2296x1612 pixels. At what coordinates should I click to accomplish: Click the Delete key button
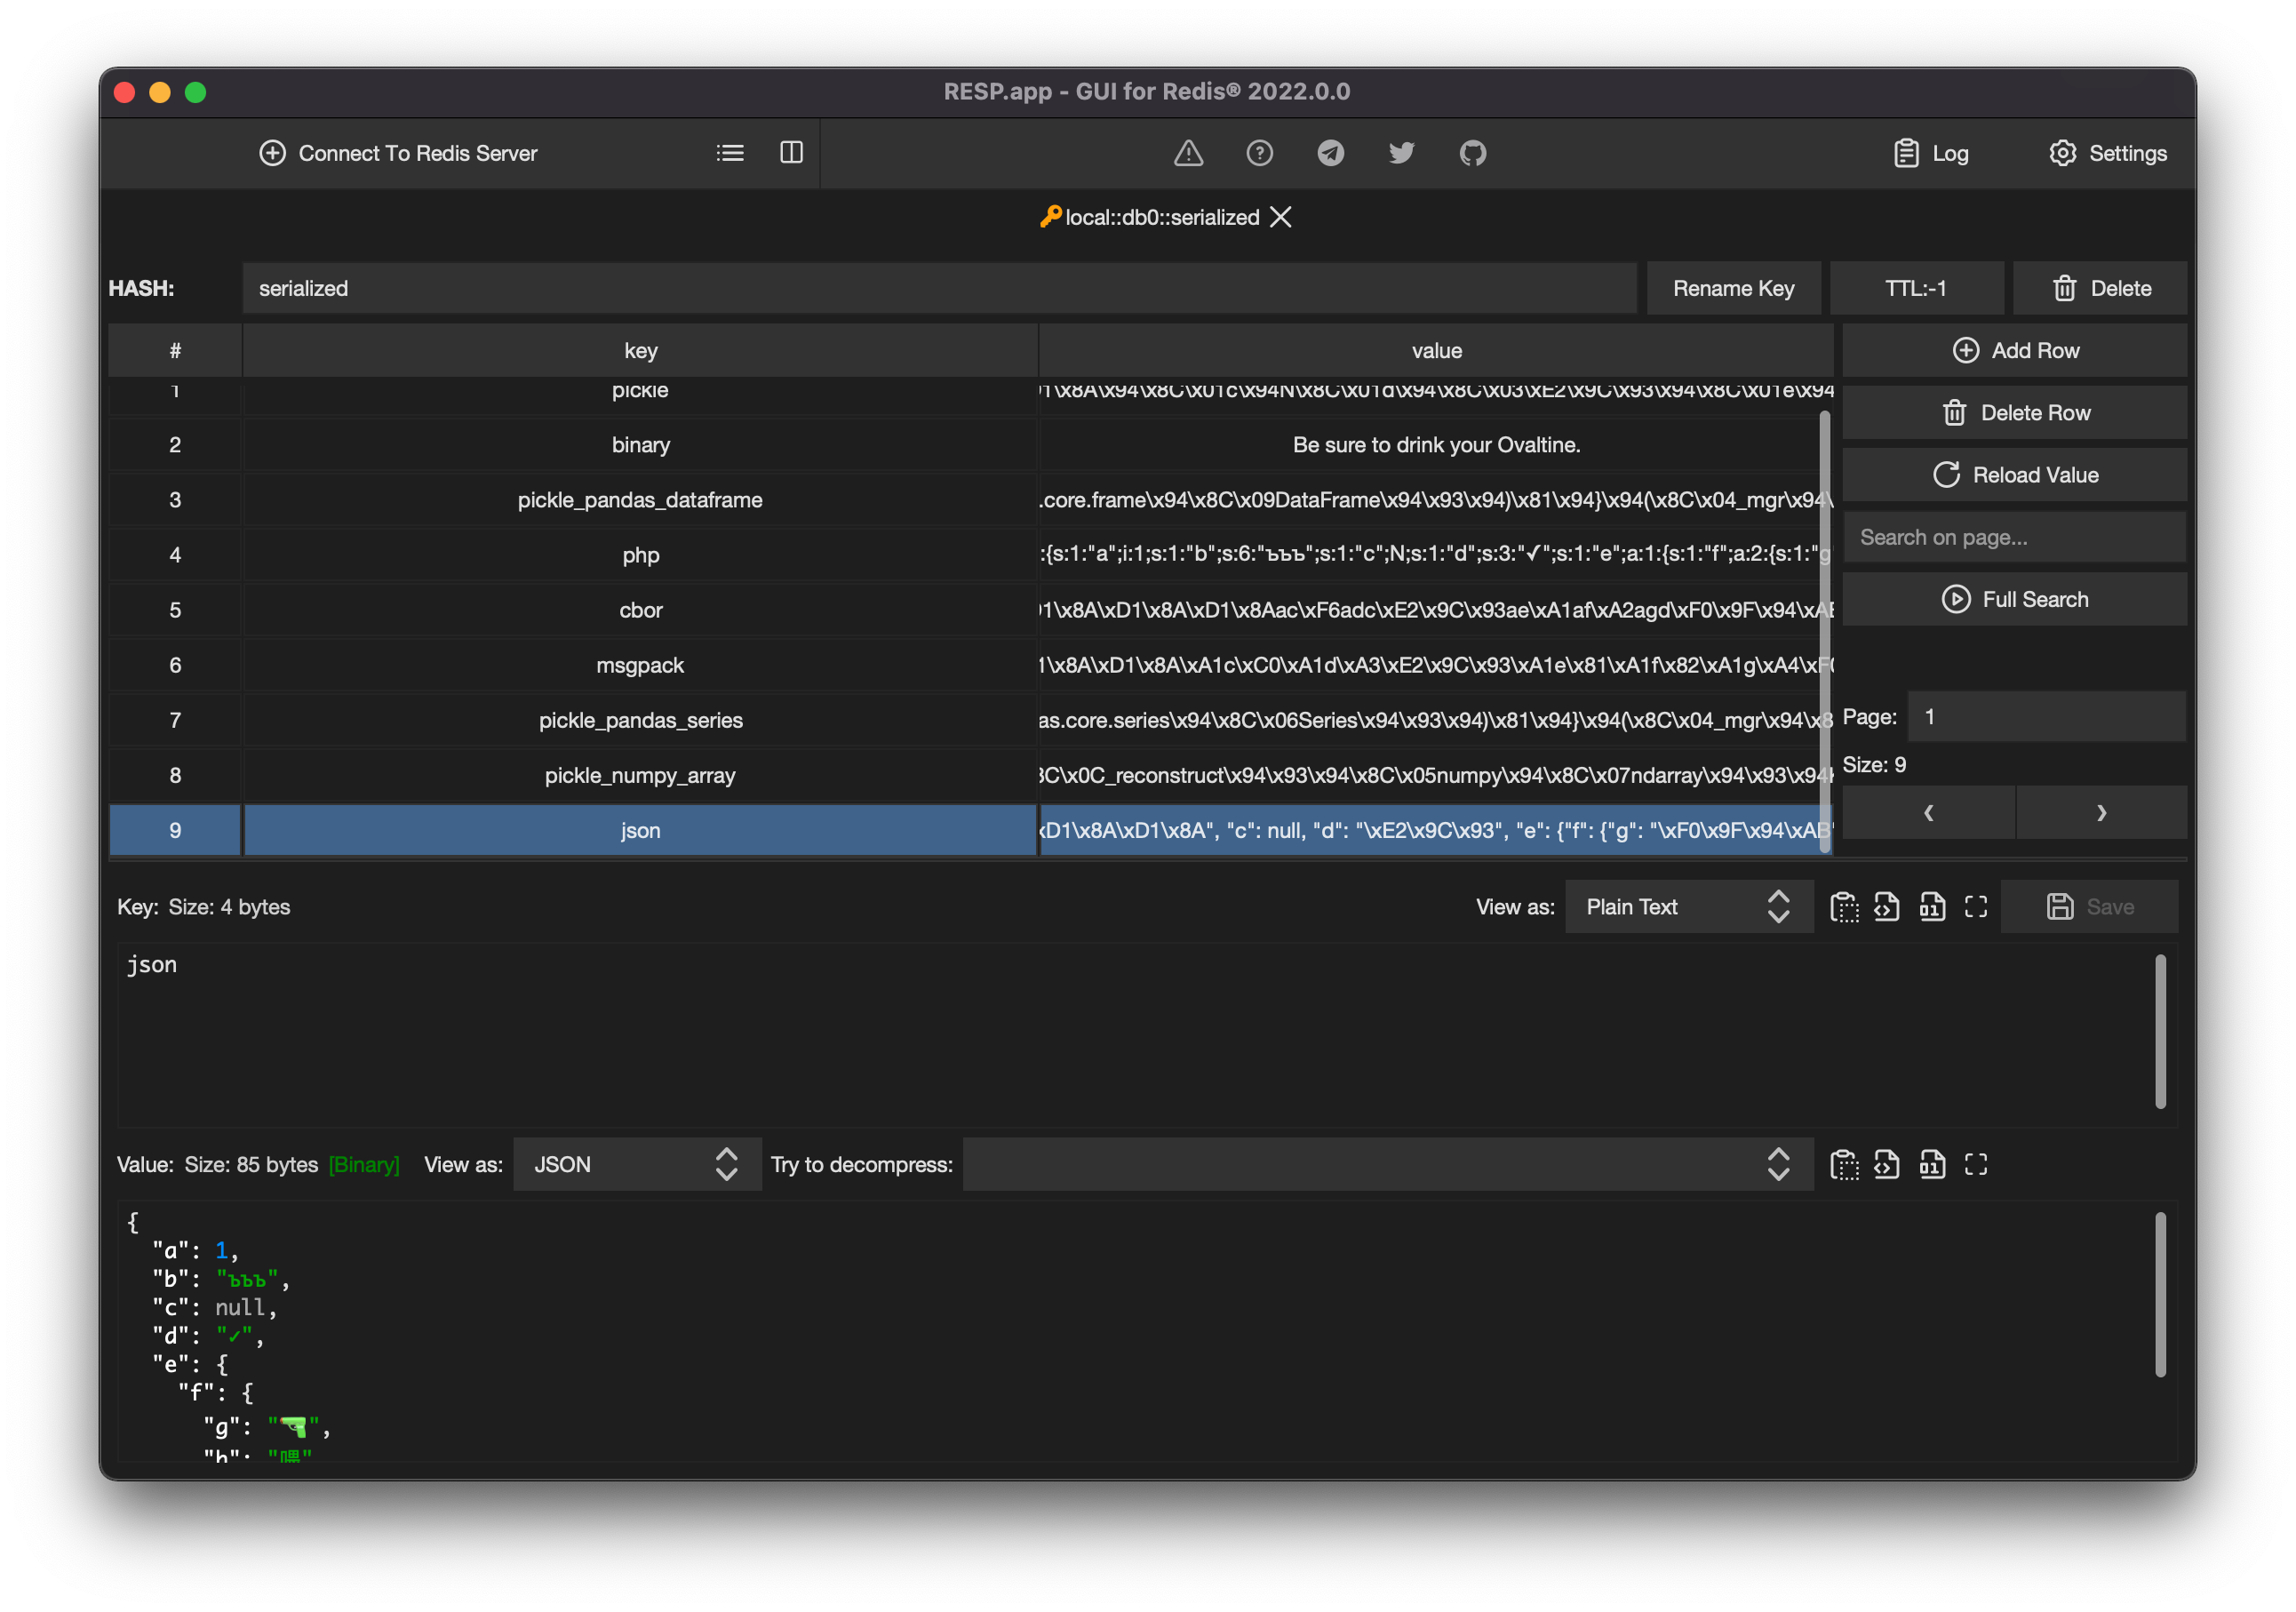(2101, 288)
